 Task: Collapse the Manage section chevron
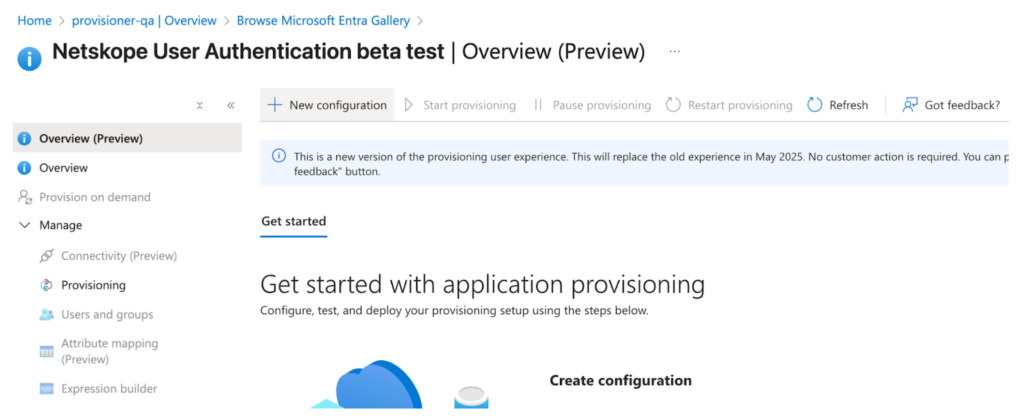click(25, 225)
